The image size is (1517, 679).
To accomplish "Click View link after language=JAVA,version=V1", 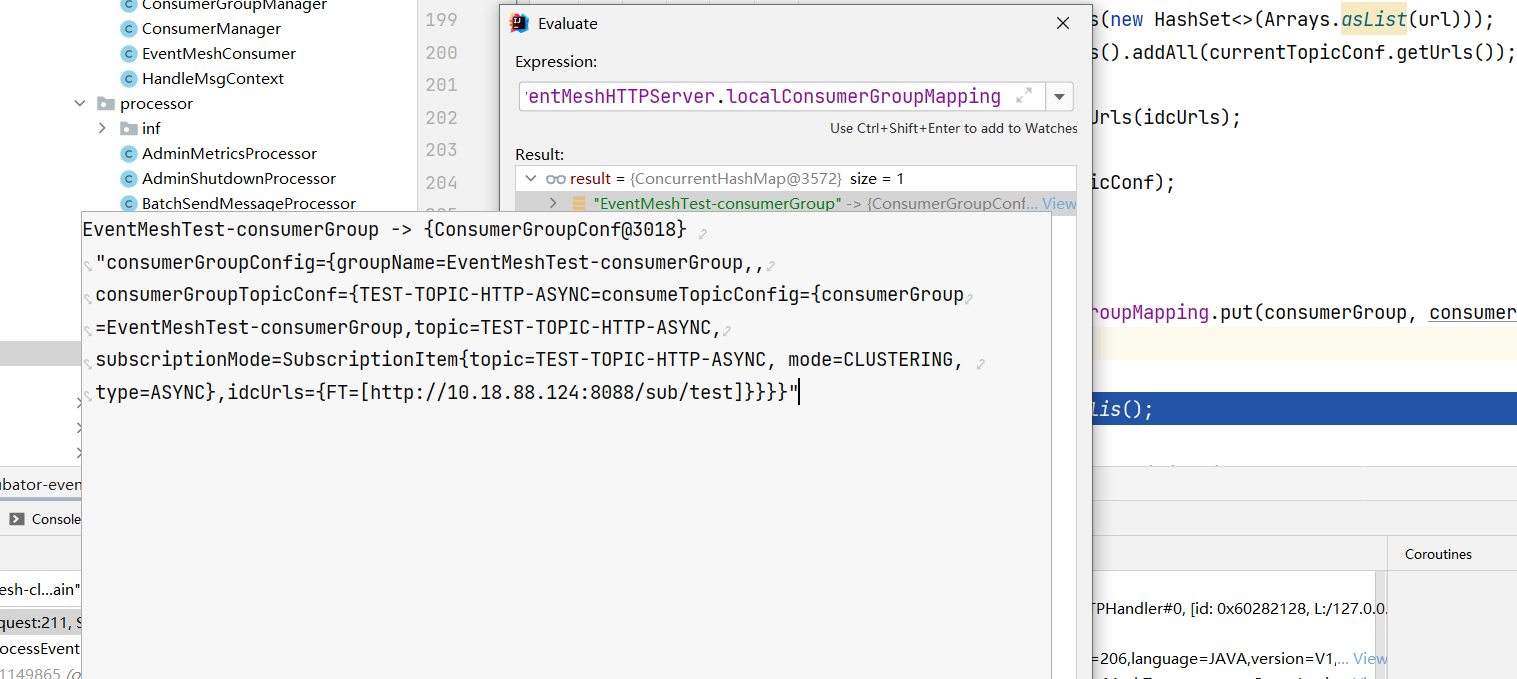I will coord(1370,659).
